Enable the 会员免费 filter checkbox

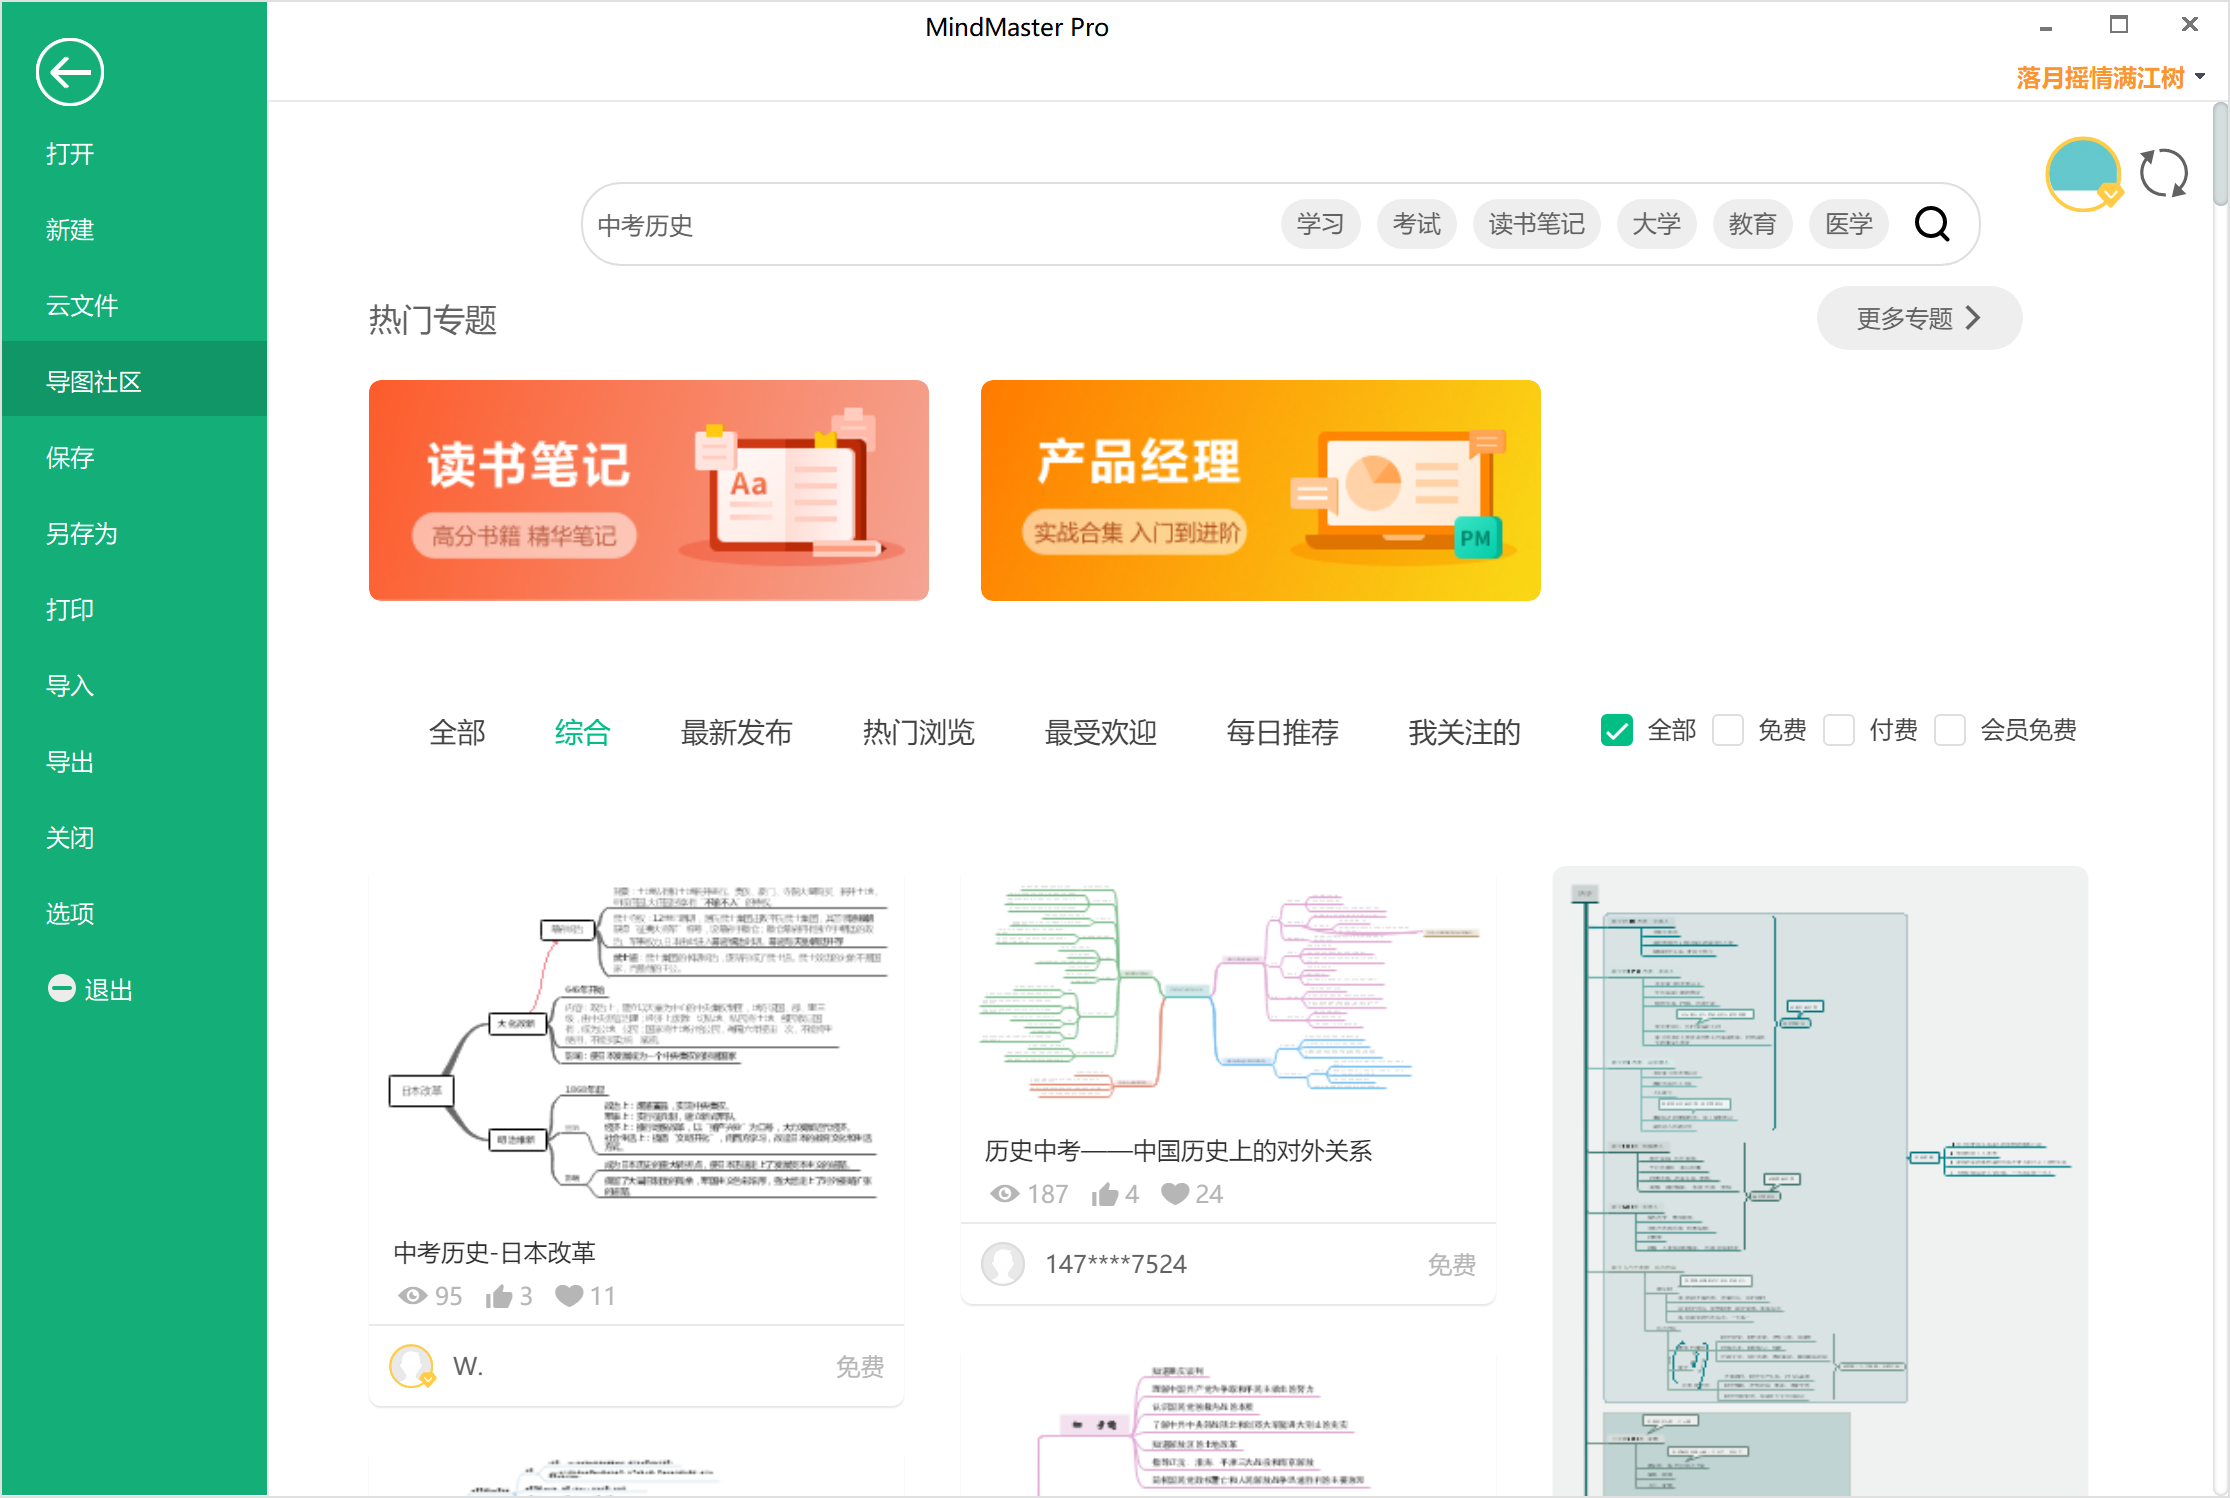coord(1950,730)
